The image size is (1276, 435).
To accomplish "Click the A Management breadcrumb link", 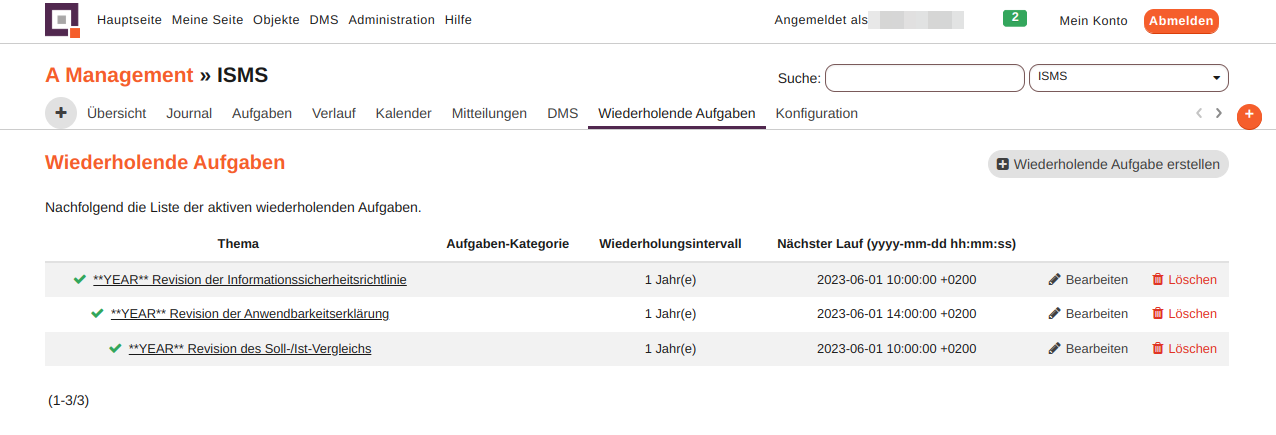I will (119, 75).
